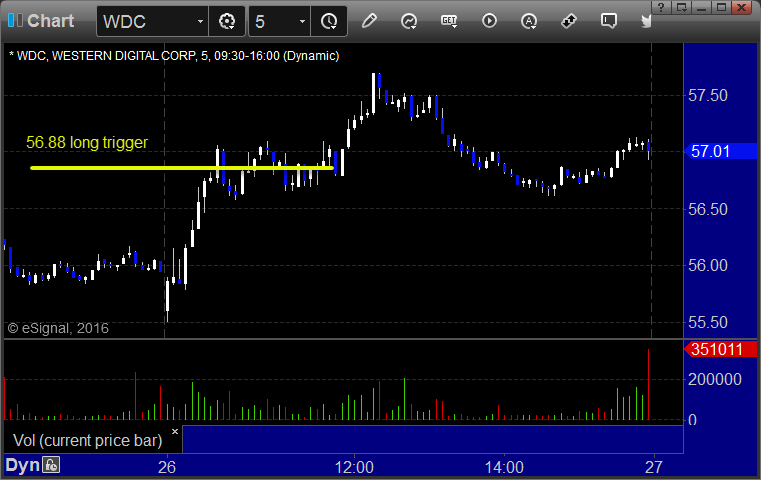The height and width of the screenshot is (480, 761).
Task: Select the 56.88 long trigger text
Action: coord(87,142)
